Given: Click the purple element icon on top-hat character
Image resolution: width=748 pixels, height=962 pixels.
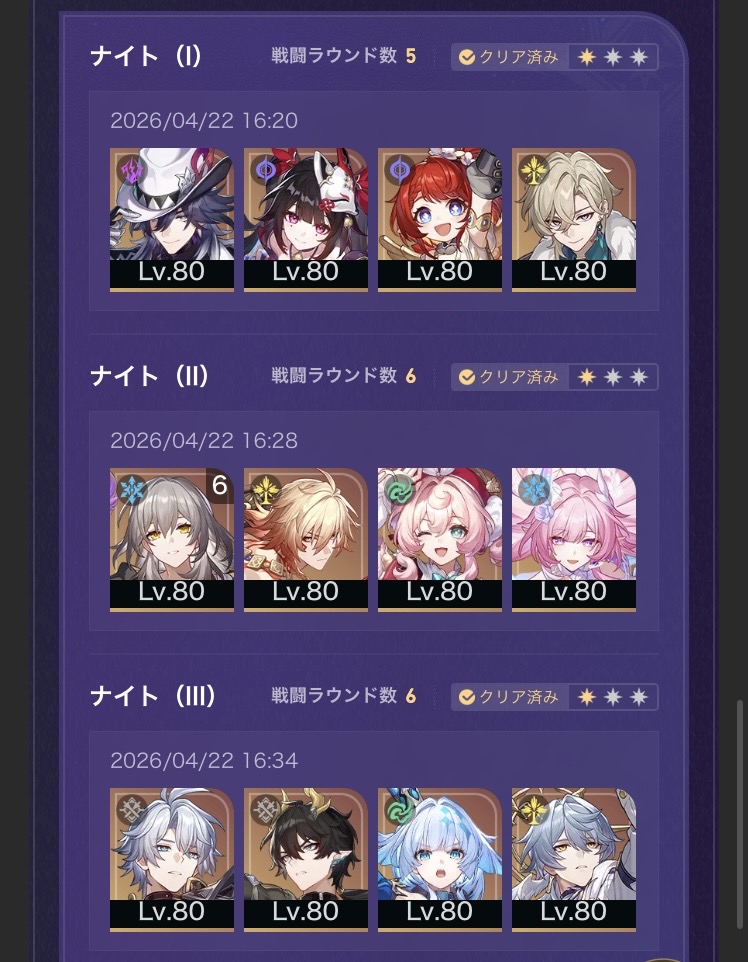Looking at the screenshot, I should coord(131,169).
